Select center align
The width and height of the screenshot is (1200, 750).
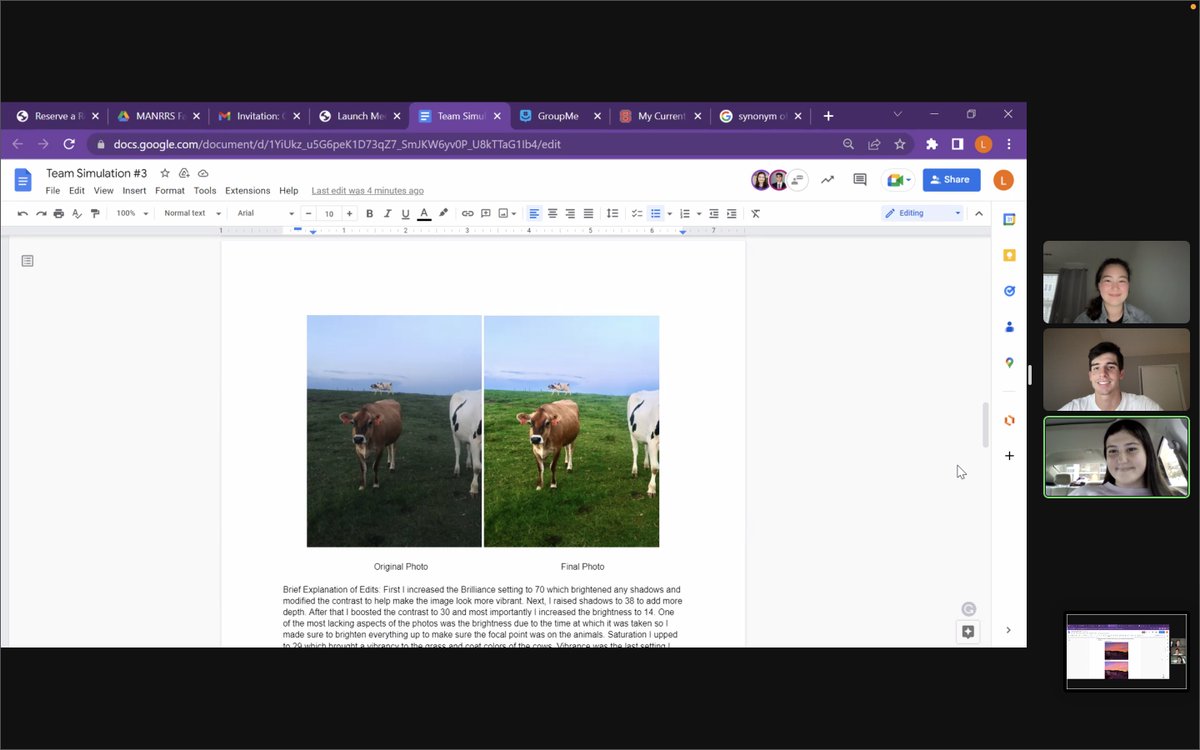tap(552, 213)
